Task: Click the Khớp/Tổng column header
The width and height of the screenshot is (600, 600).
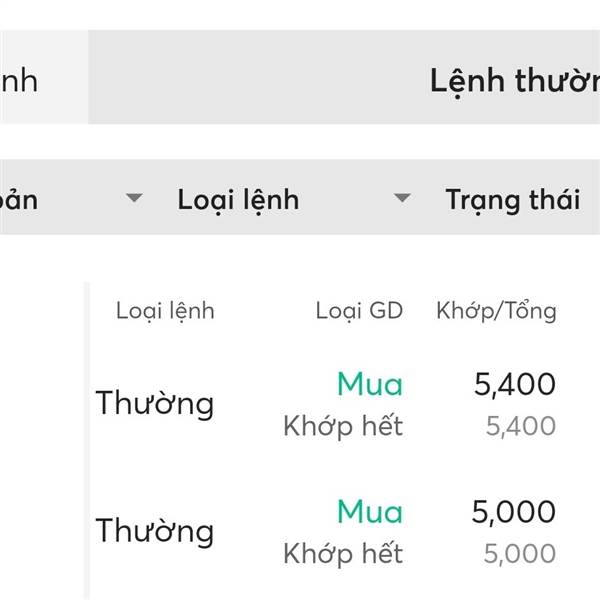Action: click(x=496, y=310)
